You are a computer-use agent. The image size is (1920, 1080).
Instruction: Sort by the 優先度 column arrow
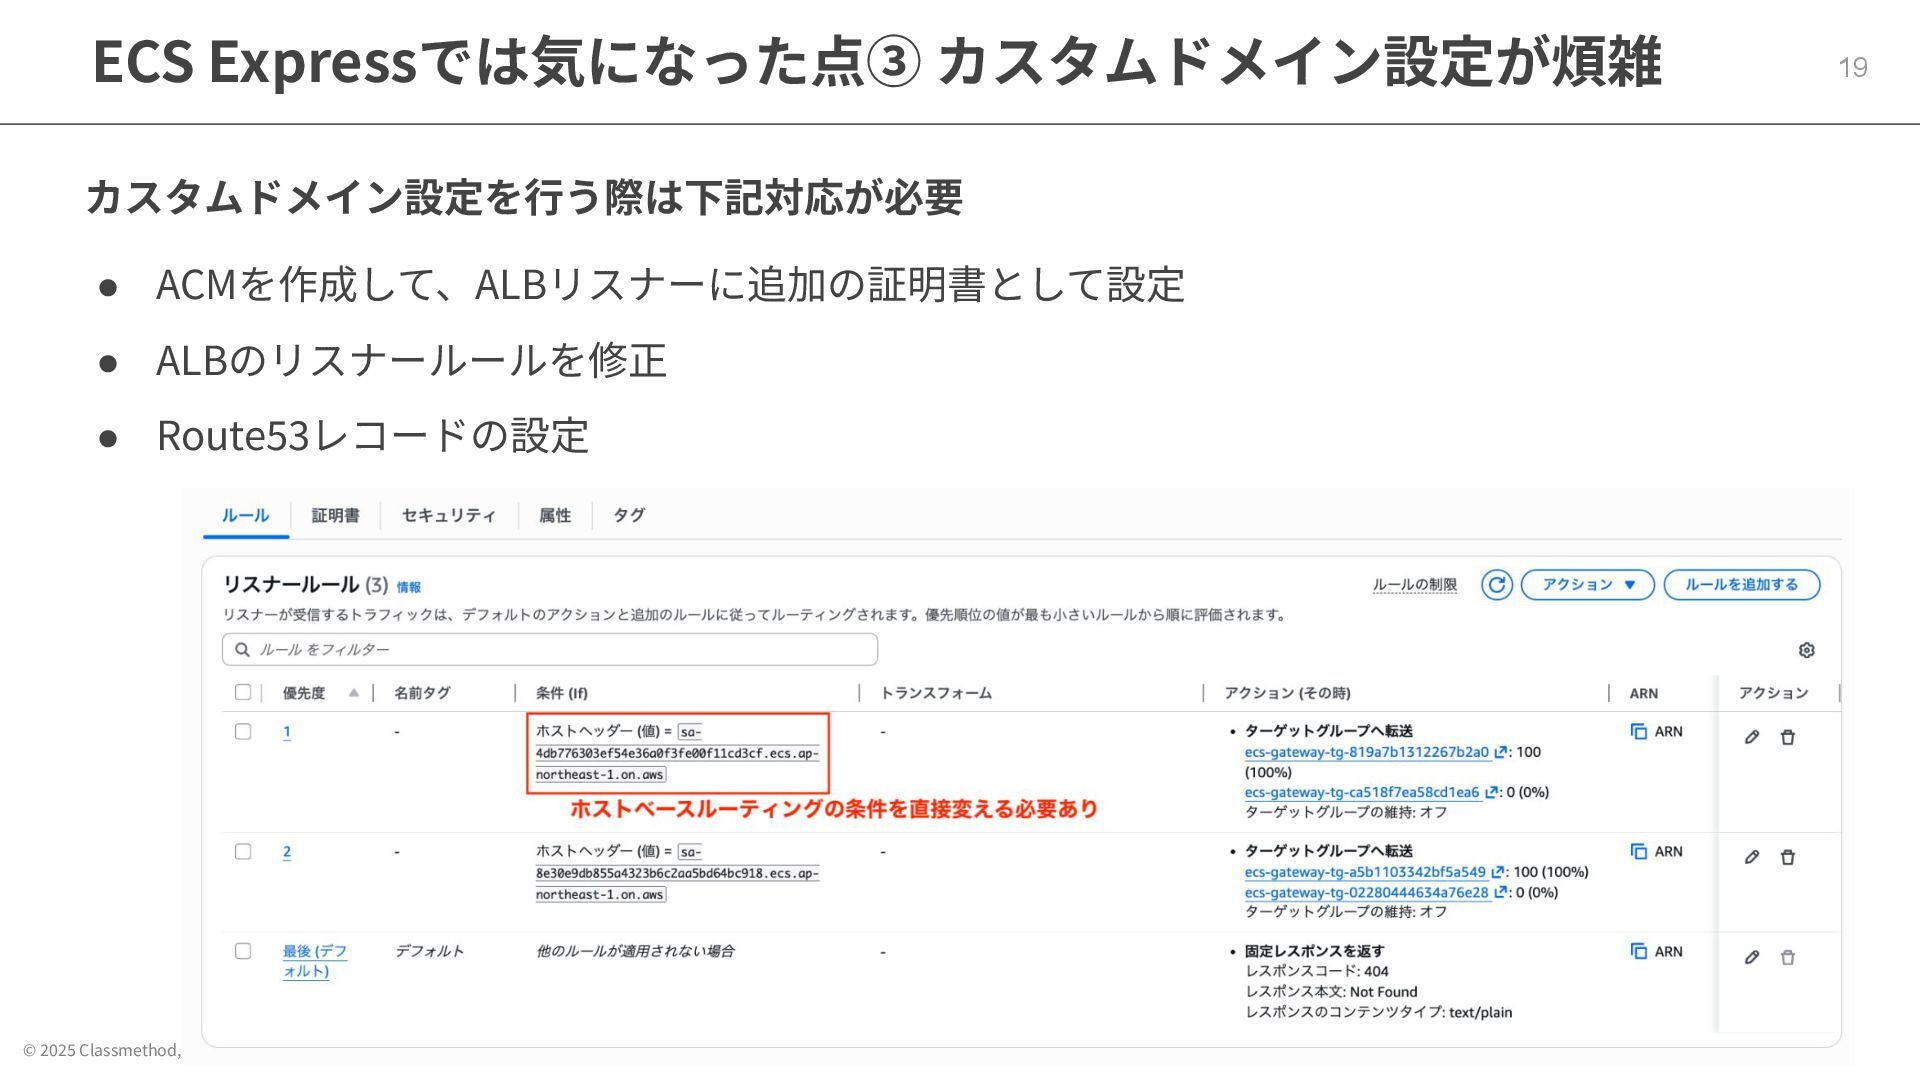point(353,693)
